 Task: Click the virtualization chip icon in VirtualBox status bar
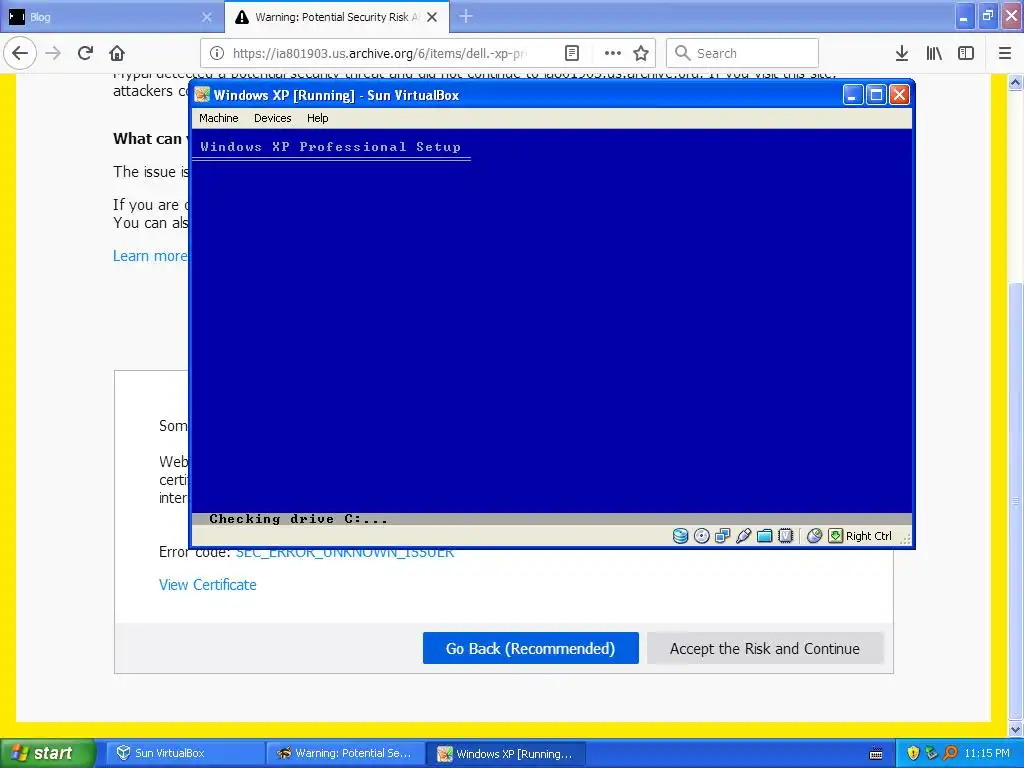[x=786, y=536]
